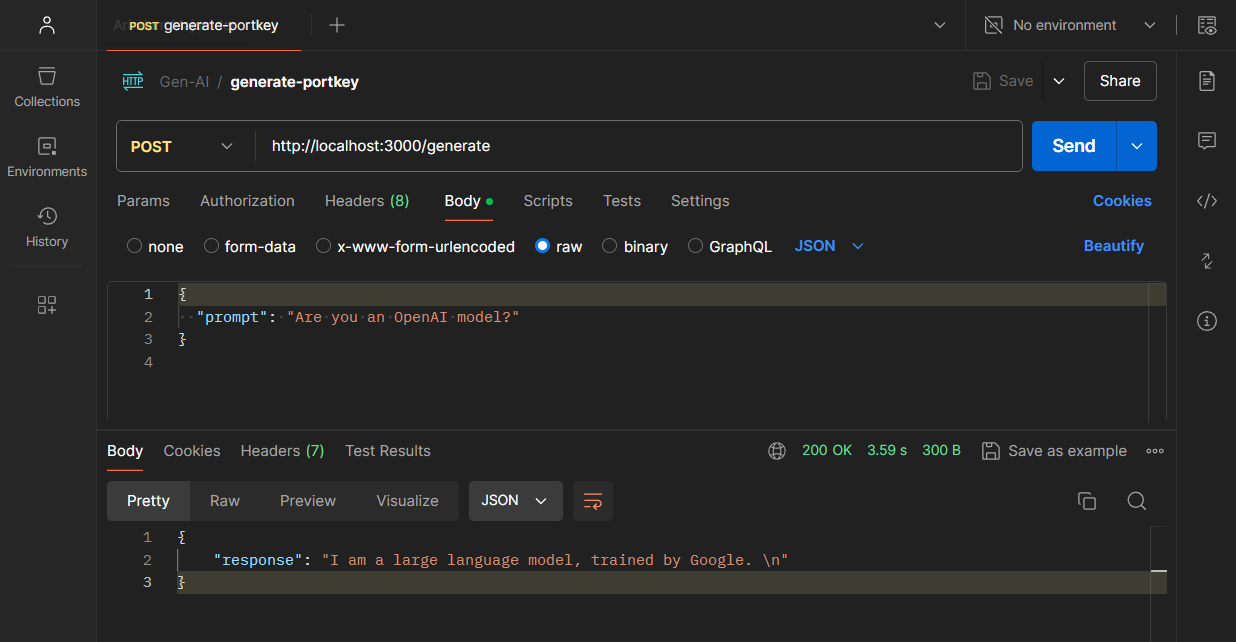Open the comments icon in right sidebar
The width and height of the screenshot is (1236, 642).
coord(1207,141)
